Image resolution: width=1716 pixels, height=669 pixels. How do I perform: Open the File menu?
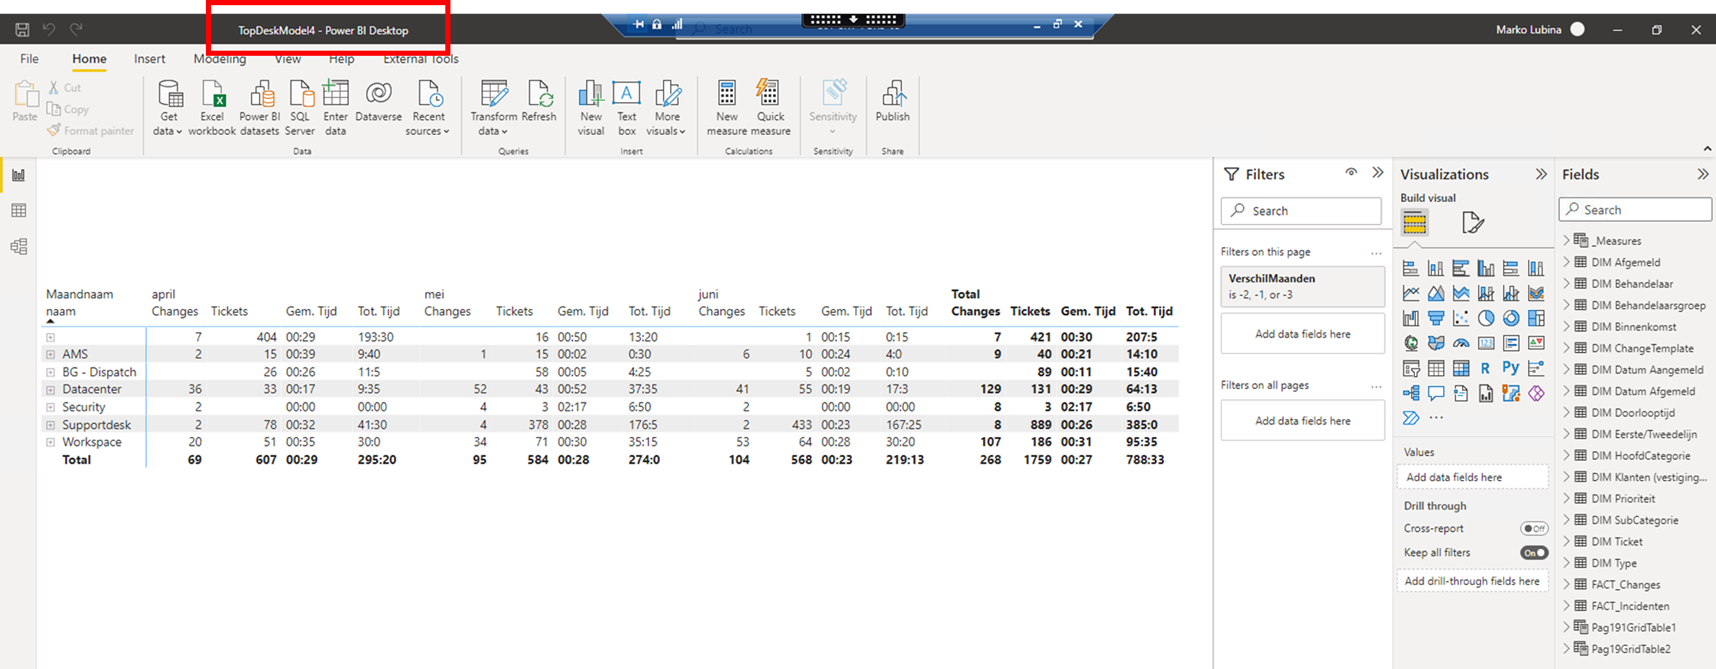29,59
